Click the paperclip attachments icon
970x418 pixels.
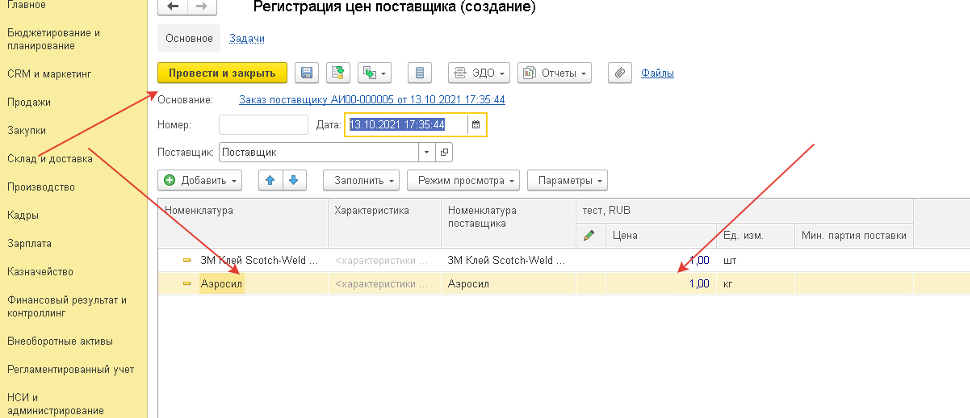click(619, 73)
